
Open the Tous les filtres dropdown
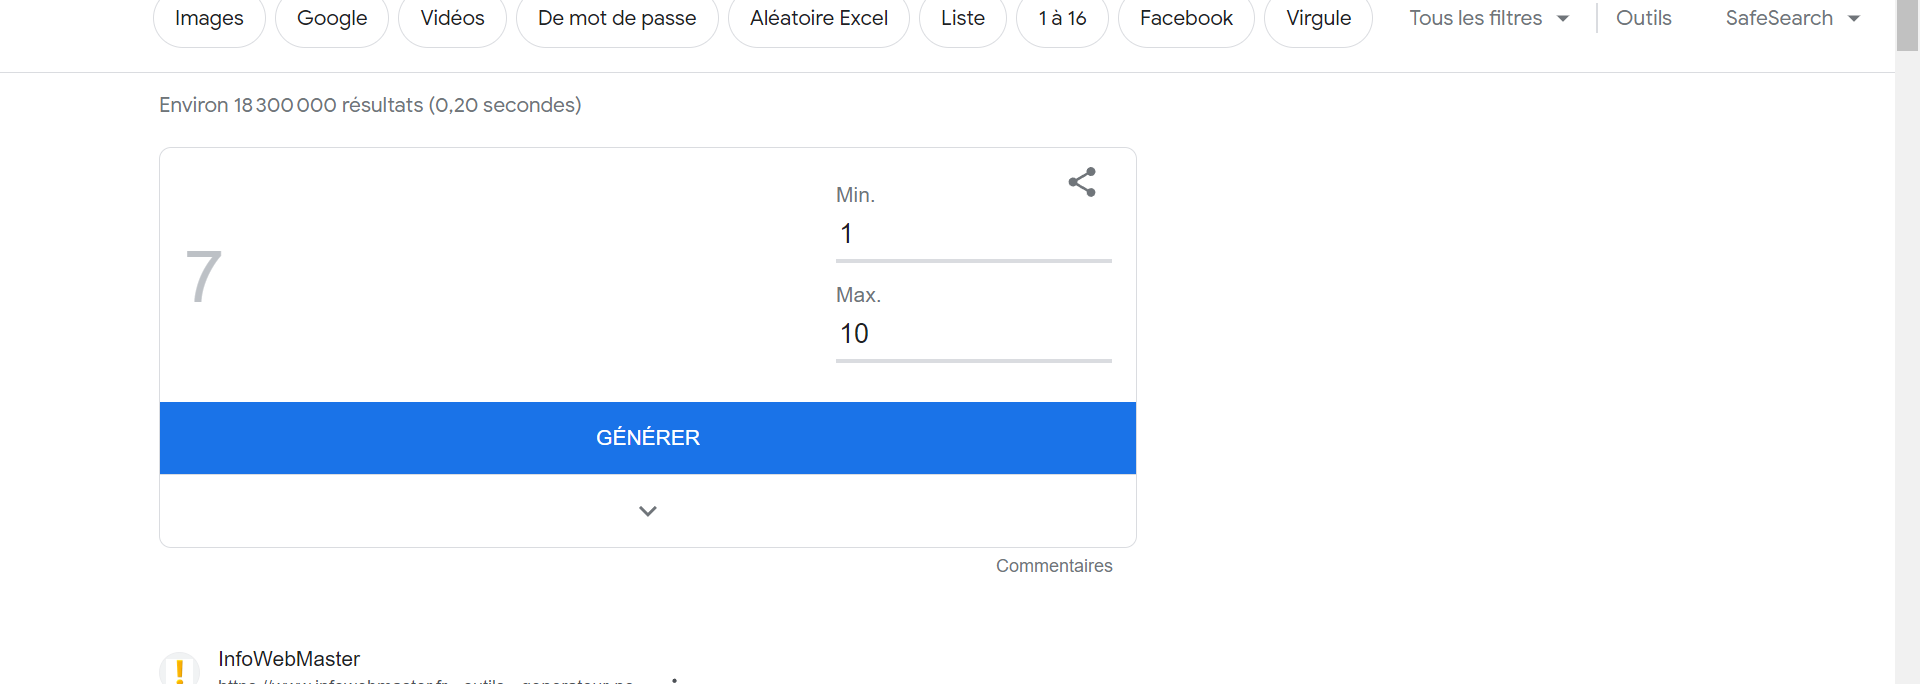click(x=1489, y=18)
